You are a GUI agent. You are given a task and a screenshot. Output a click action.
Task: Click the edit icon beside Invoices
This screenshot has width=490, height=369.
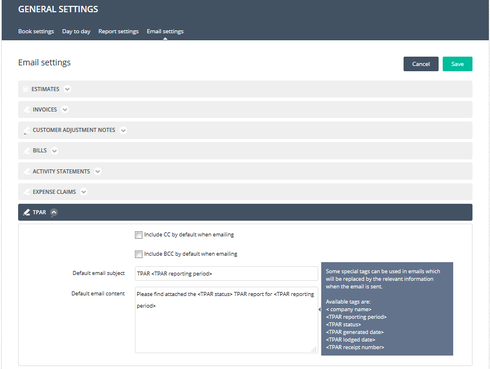pos(26,110)
